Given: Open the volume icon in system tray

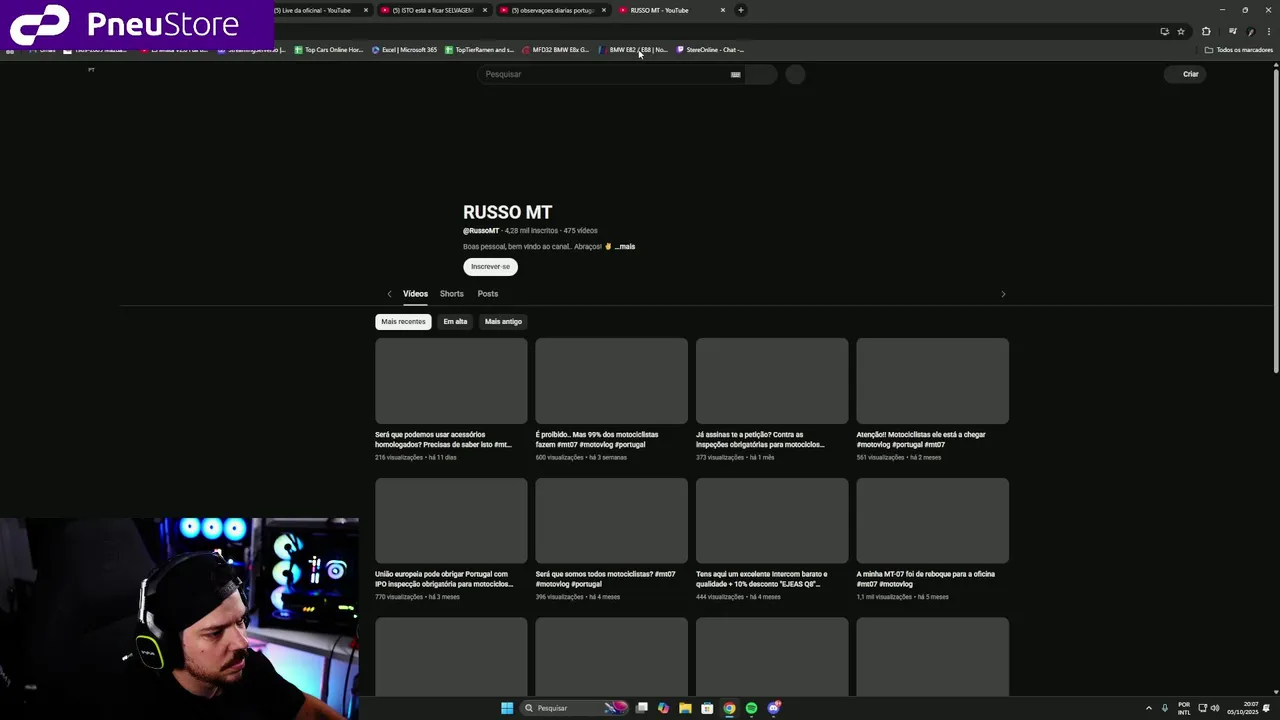Looking at the screenshot, I should [x=1215, y=708].
